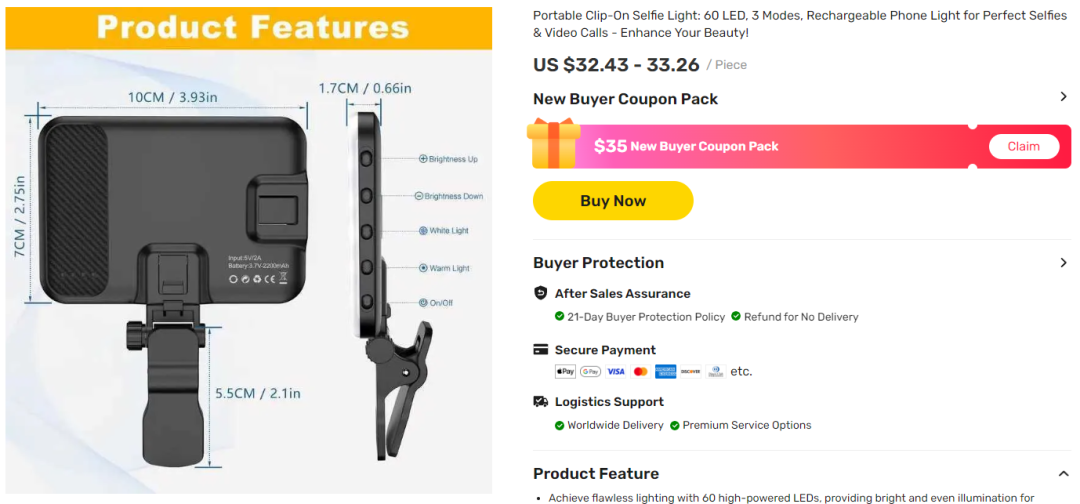Claim the $35 coupon pack
The width and height of the screenshot is (1080, 504).
click(1023, 146)
